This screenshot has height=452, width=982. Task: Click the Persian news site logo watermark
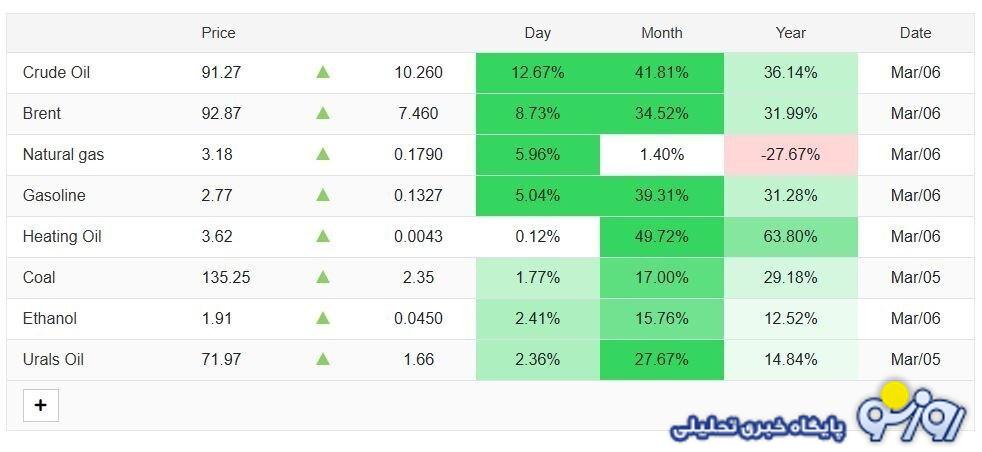point(818,413)
